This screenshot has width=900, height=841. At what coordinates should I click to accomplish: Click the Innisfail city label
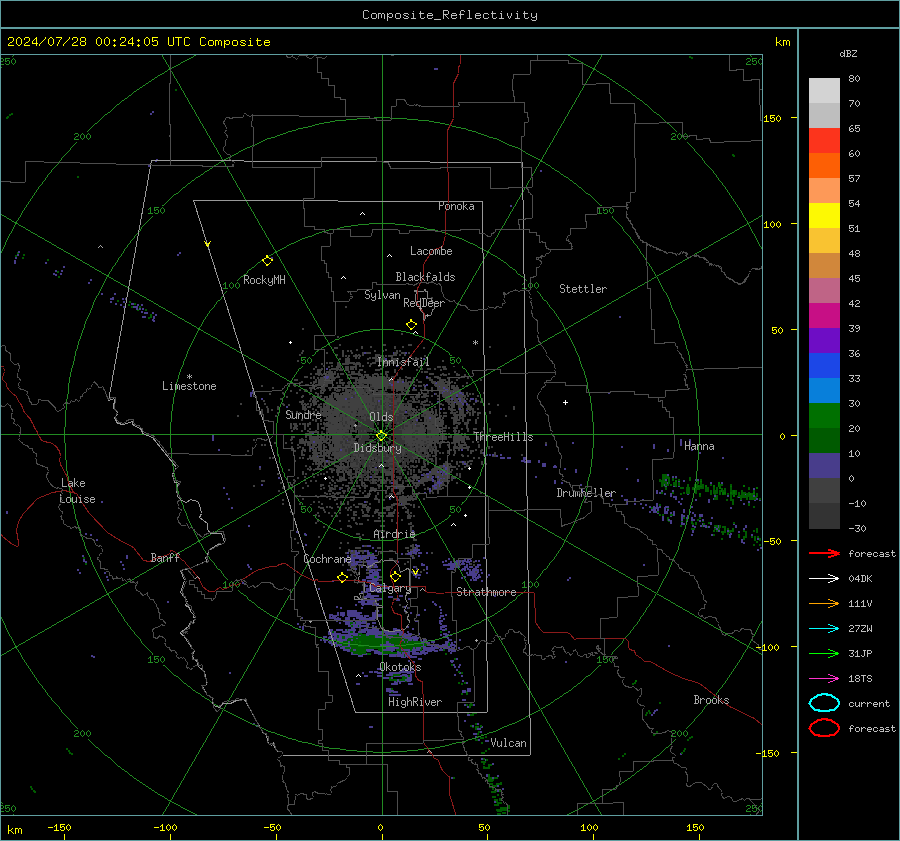pyautogui.click(x=403, y=362)
